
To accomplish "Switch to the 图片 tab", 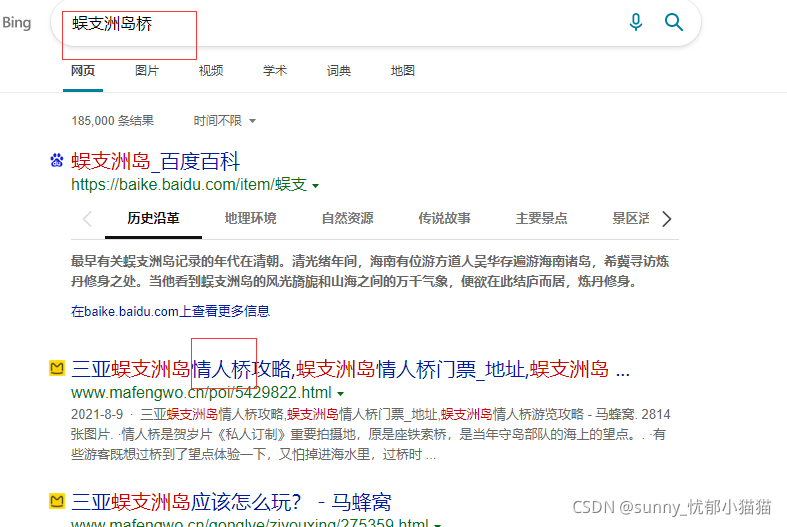I will [147, 71].
